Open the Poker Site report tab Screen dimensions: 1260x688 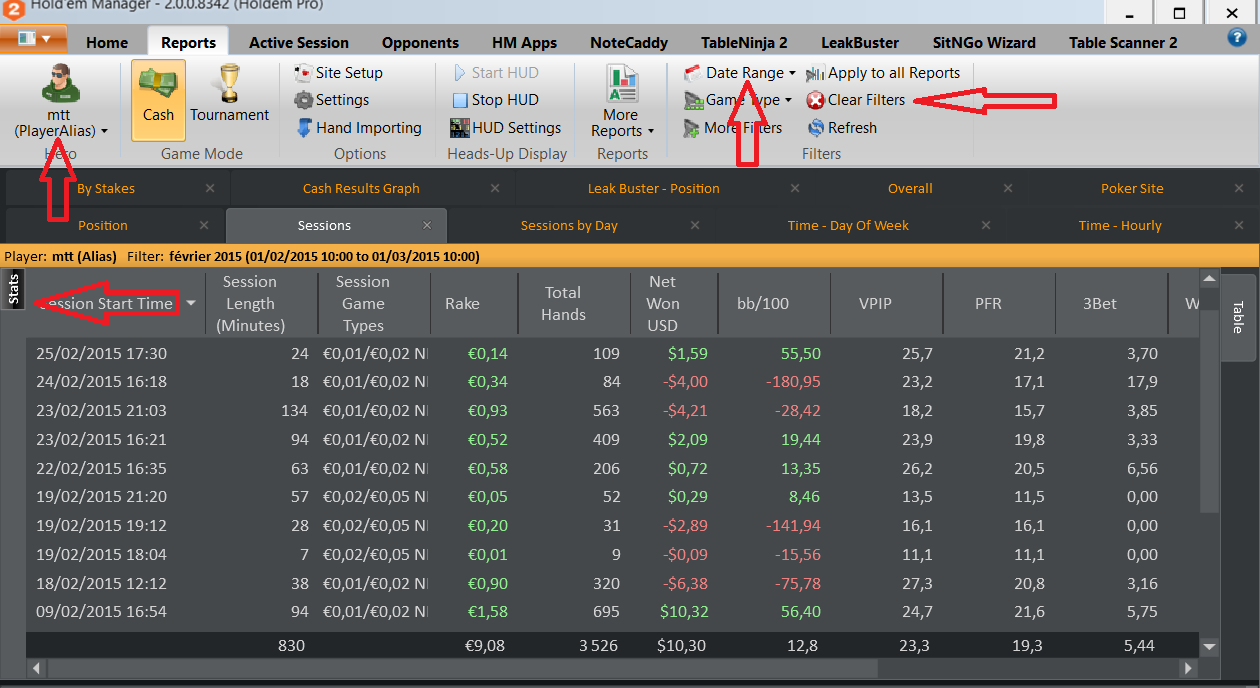1132,188
